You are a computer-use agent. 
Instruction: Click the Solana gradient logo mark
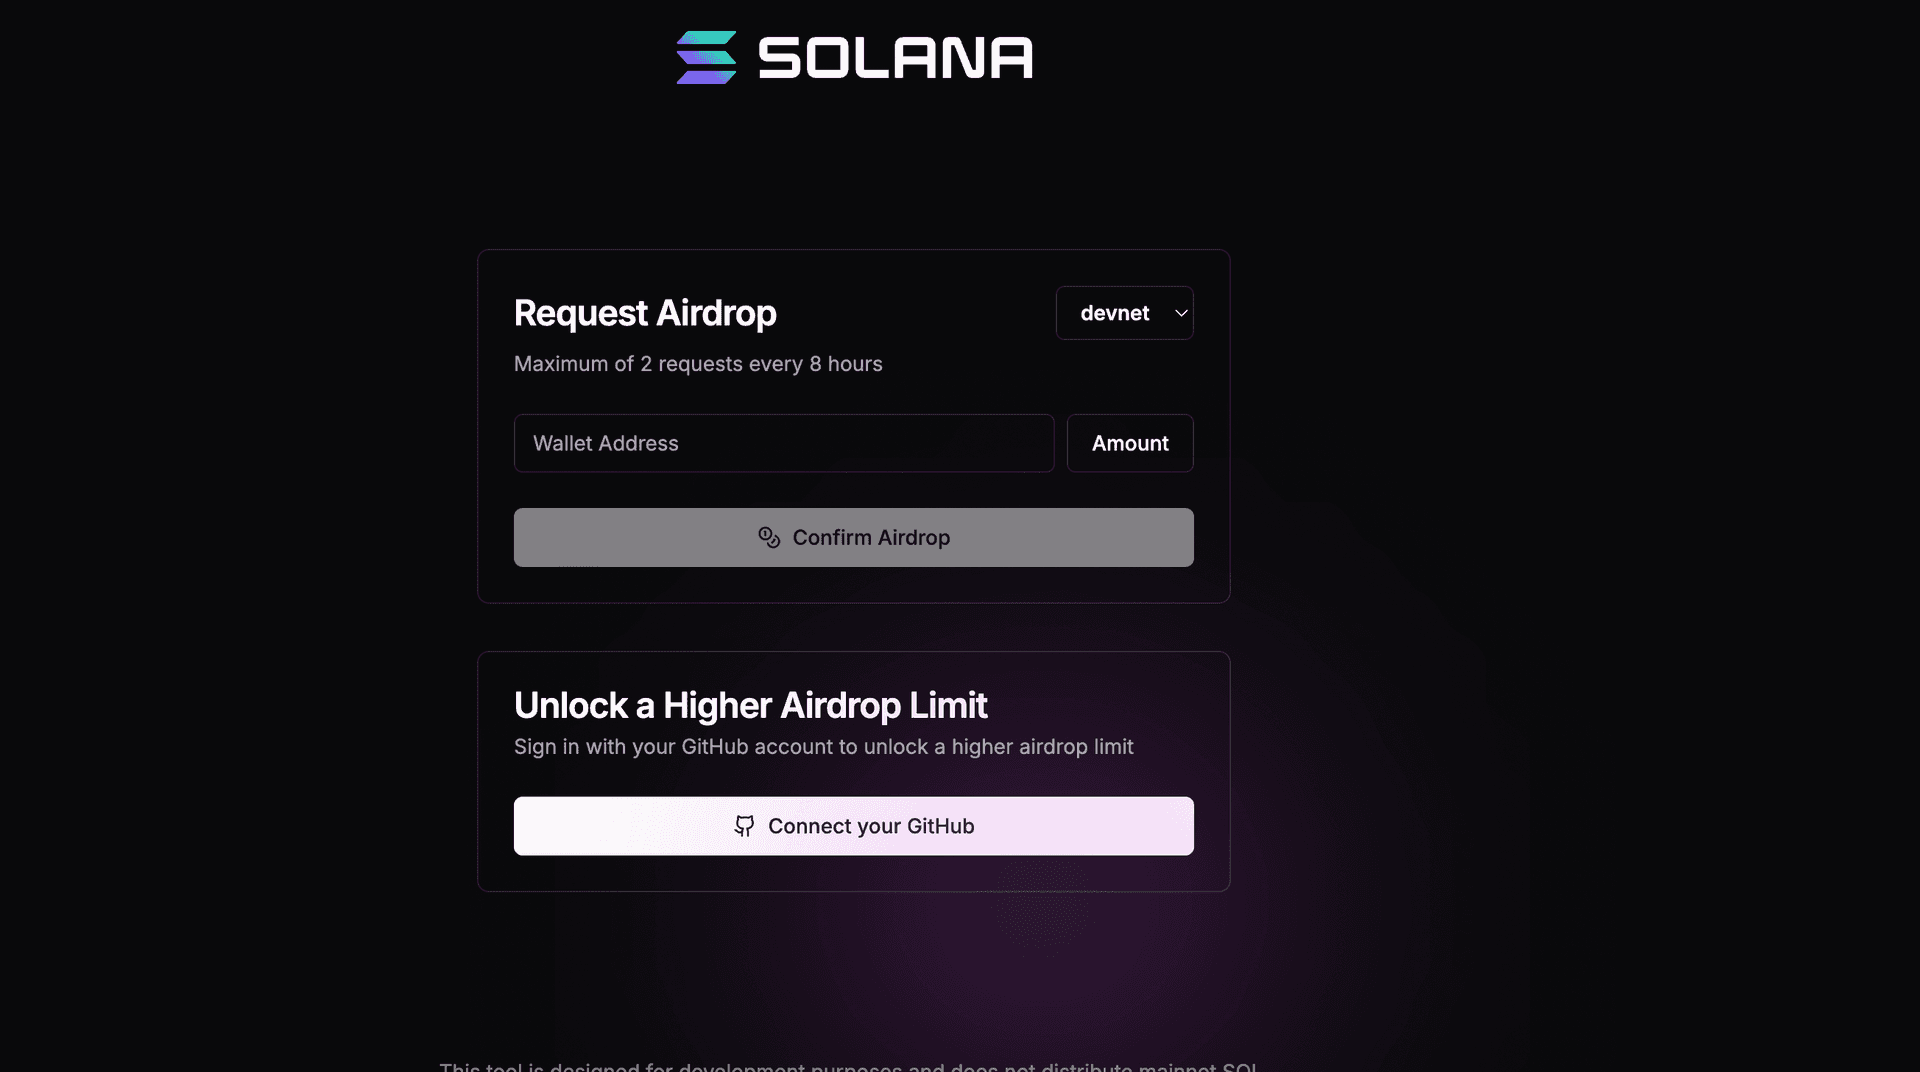tap(706, 57)
